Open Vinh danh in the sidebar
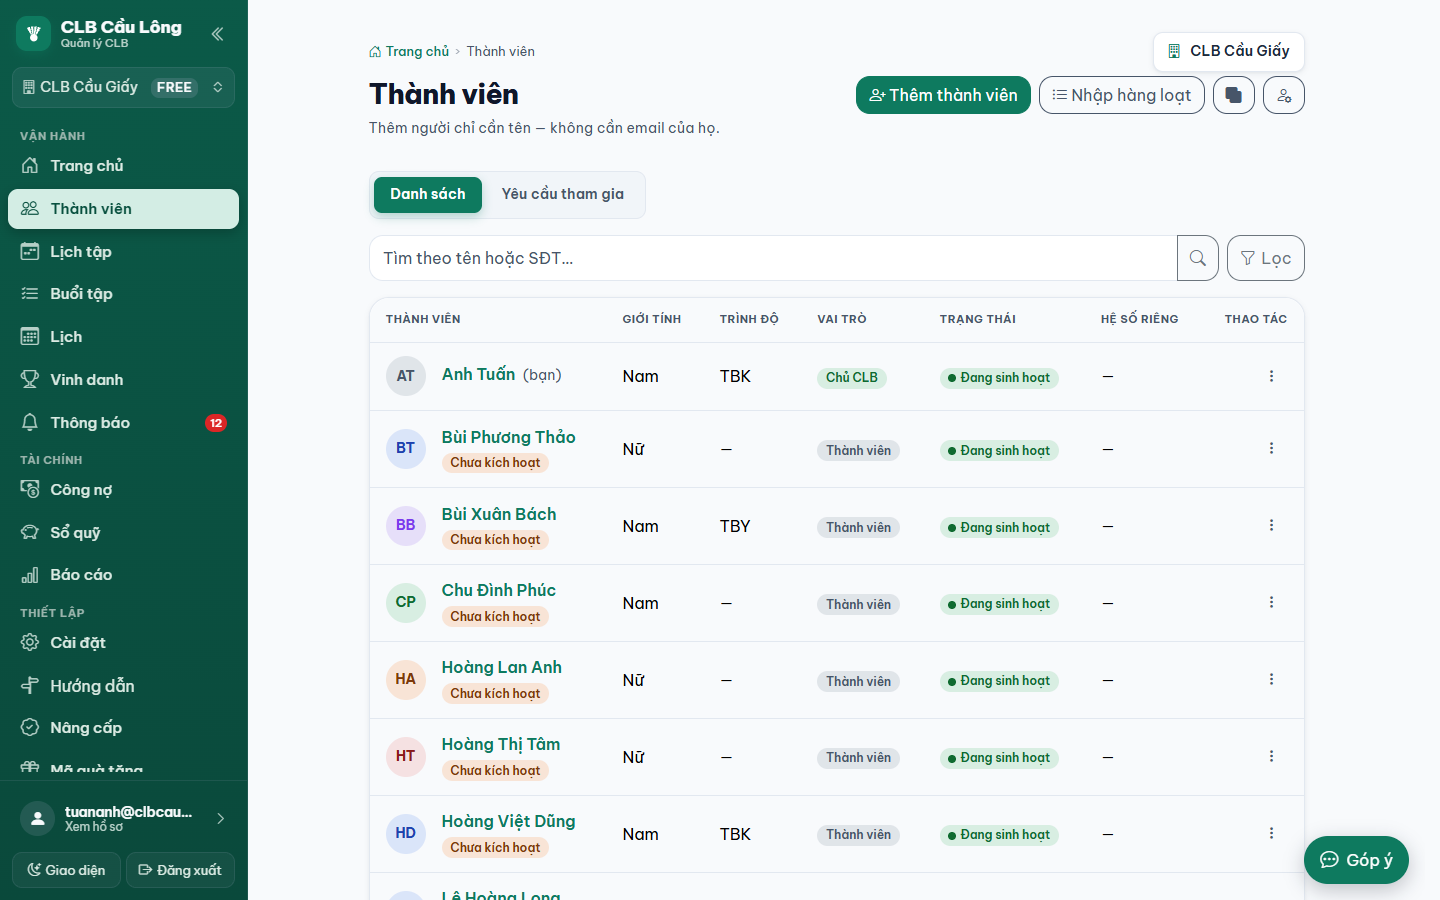The width and height of the screenshot is (1440, 900). (124, 380)
